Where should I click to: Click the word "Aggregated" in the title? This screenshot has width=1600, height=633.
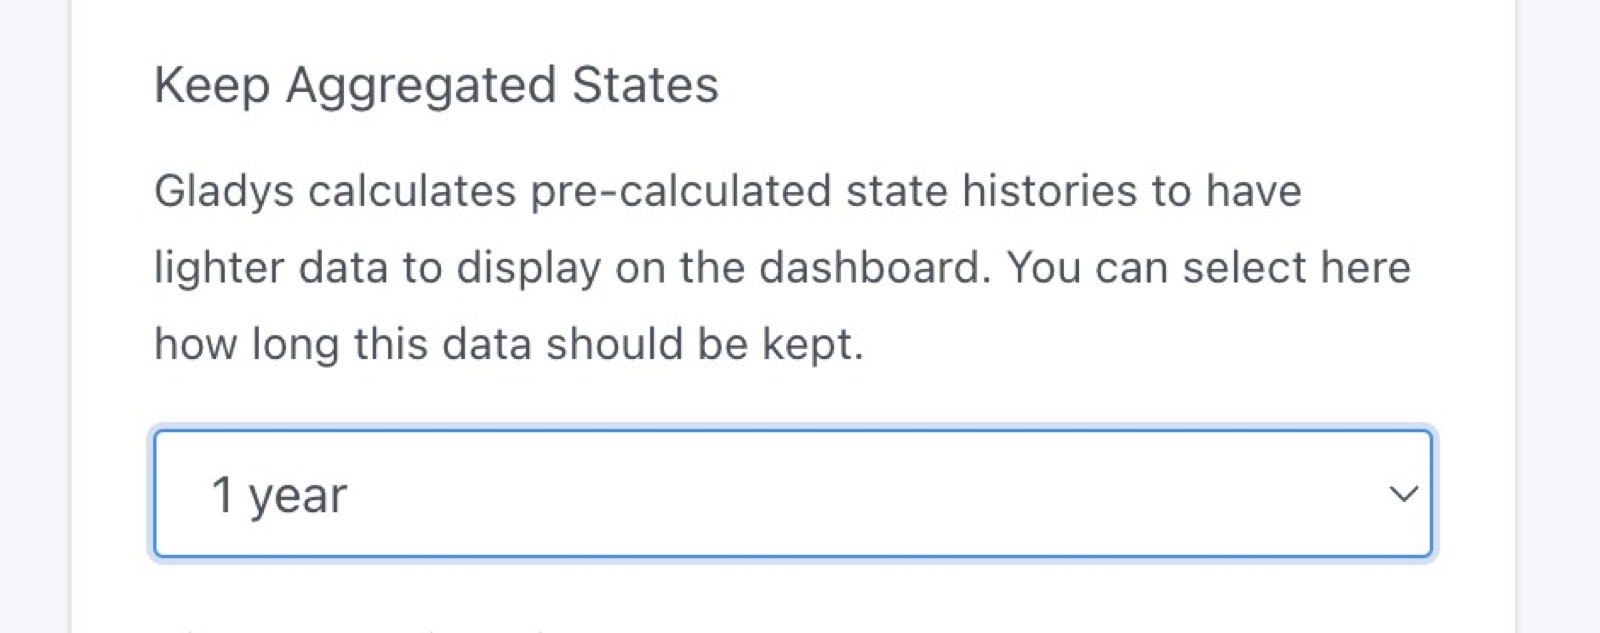pyautogui.click(x=420, y=85)
